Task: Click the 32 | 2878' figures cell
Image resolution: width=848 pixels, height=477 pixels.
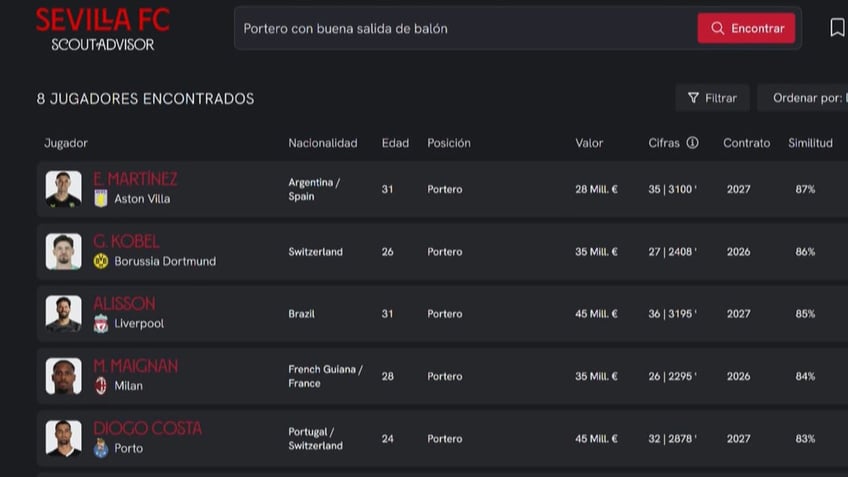Action: pos(673,439)
